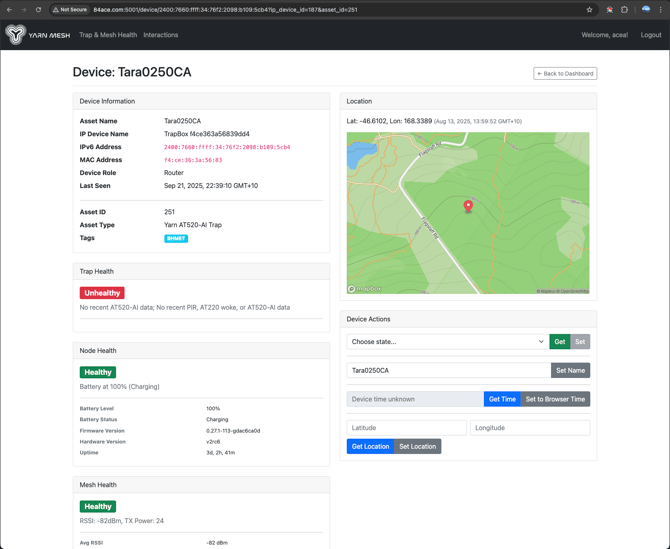Open the Interactions nav item
The image size is (670, 549).
click(161, 35)
